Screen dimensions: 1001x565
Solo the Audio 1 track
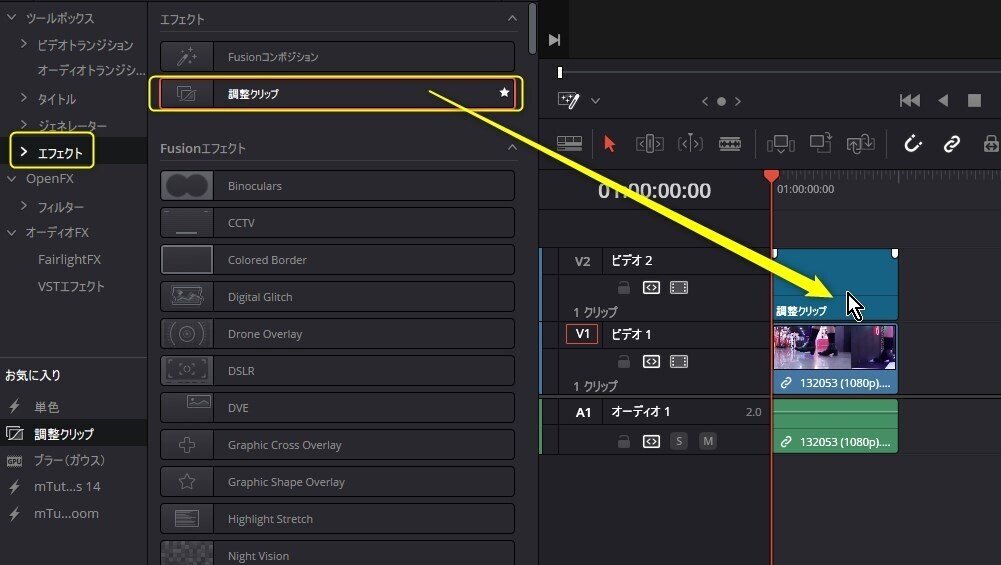pyautogui.click(x=679, y=441)
